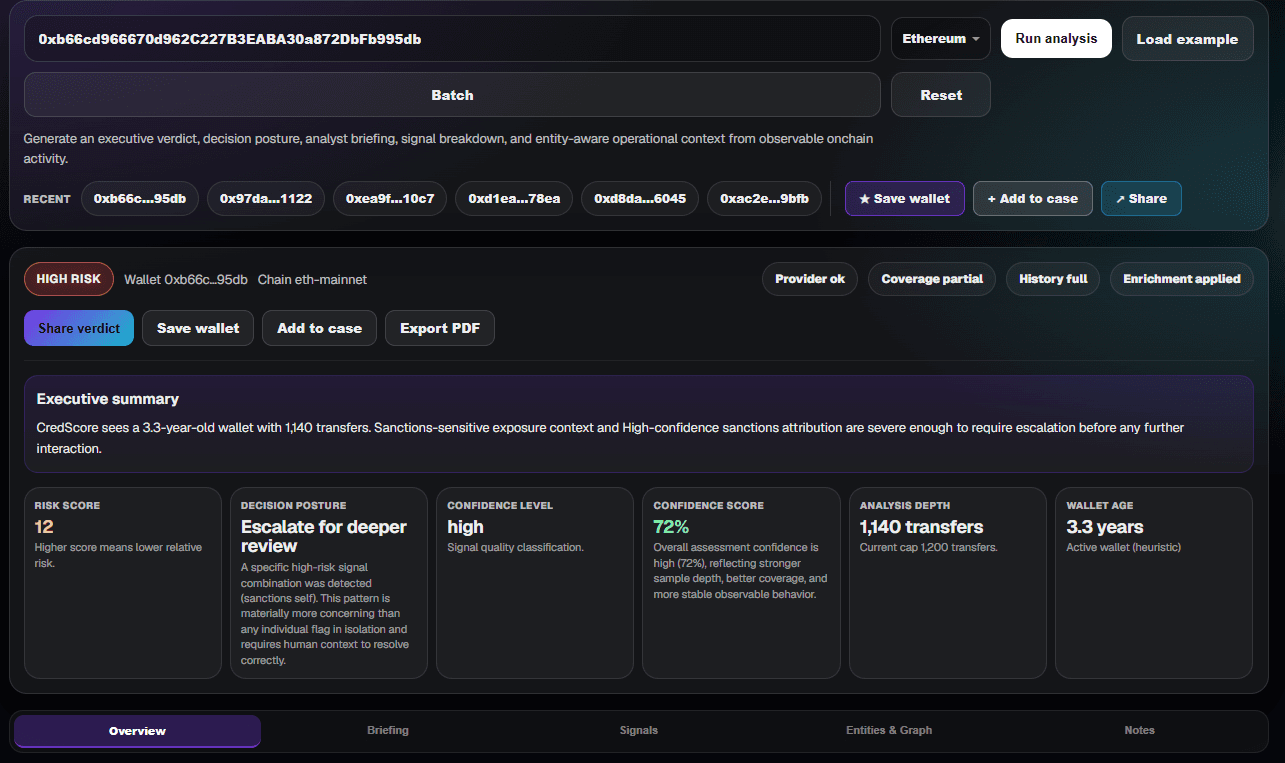Click the Reset button
1285x763 pixels.
pyautogui.click(x=941, y=95)
